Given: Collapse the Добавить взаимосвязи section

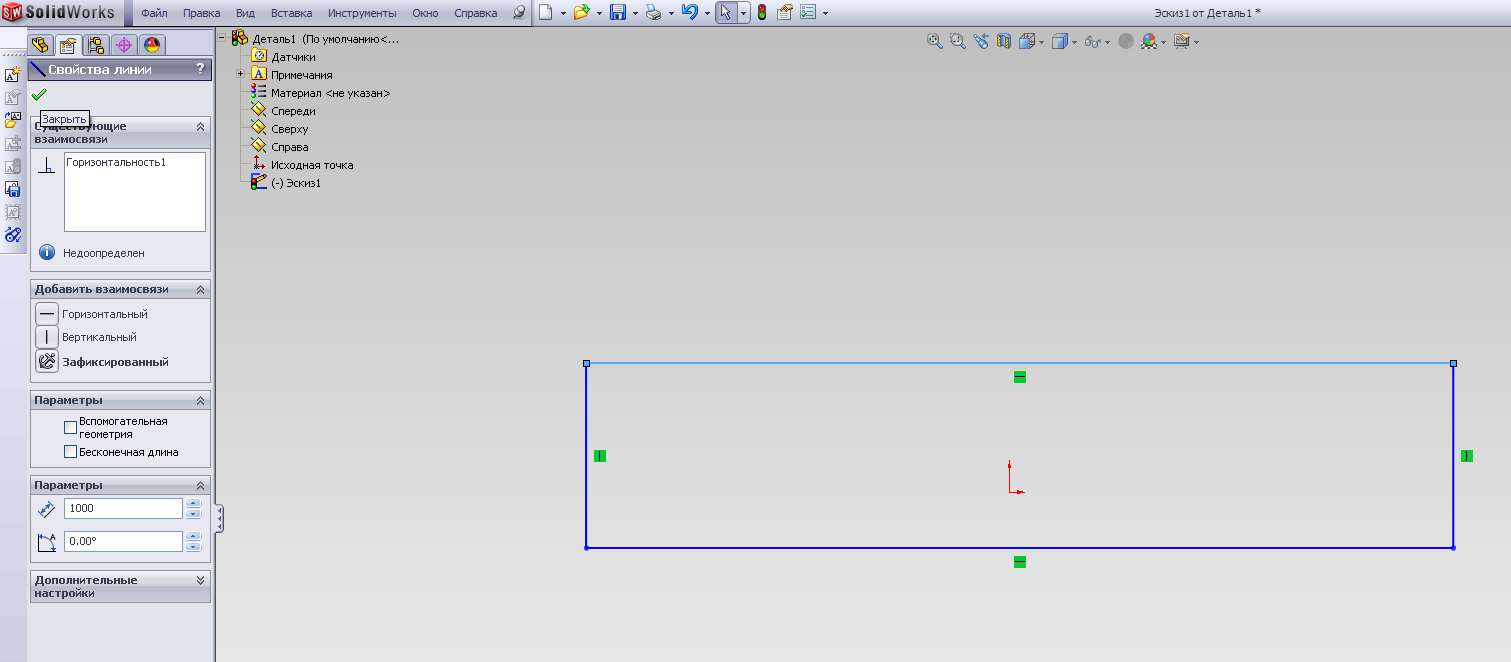Looking at the screenshot, I should pos(200,289).
